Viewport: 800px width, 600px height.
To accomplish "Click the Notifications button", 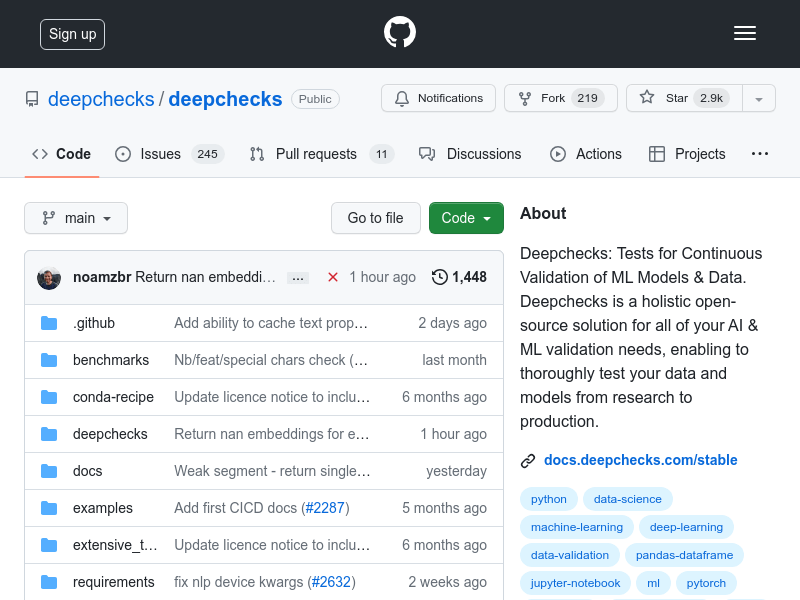I will pos(438,98).
